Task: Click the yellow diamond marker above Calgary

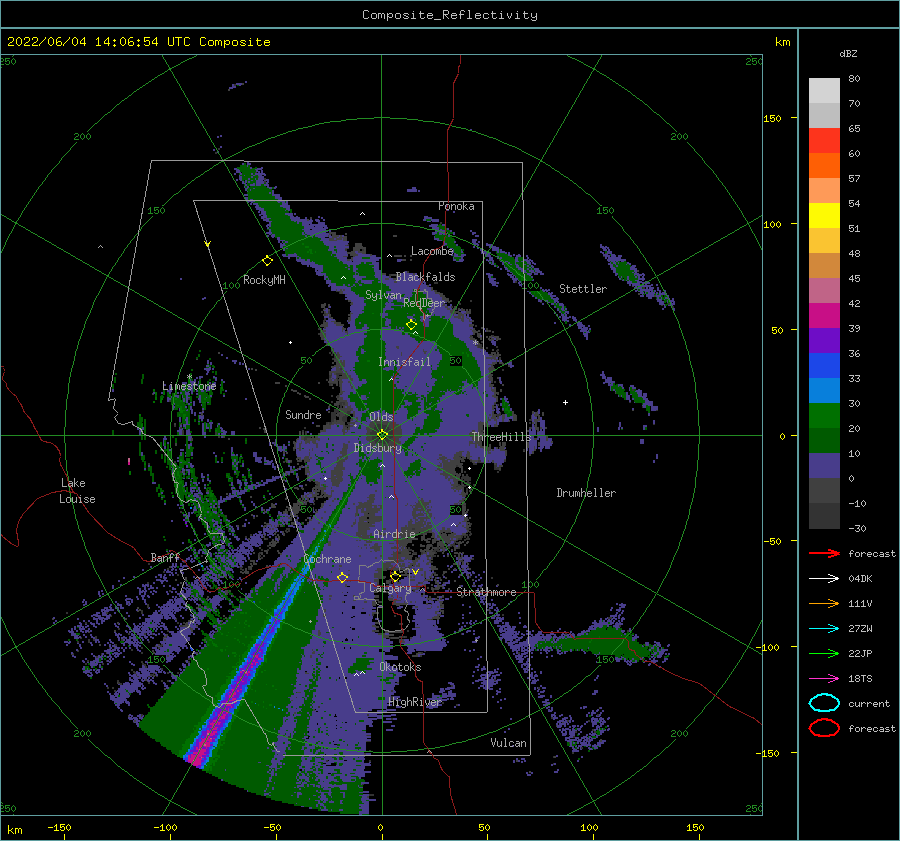Action: point(395,576)
